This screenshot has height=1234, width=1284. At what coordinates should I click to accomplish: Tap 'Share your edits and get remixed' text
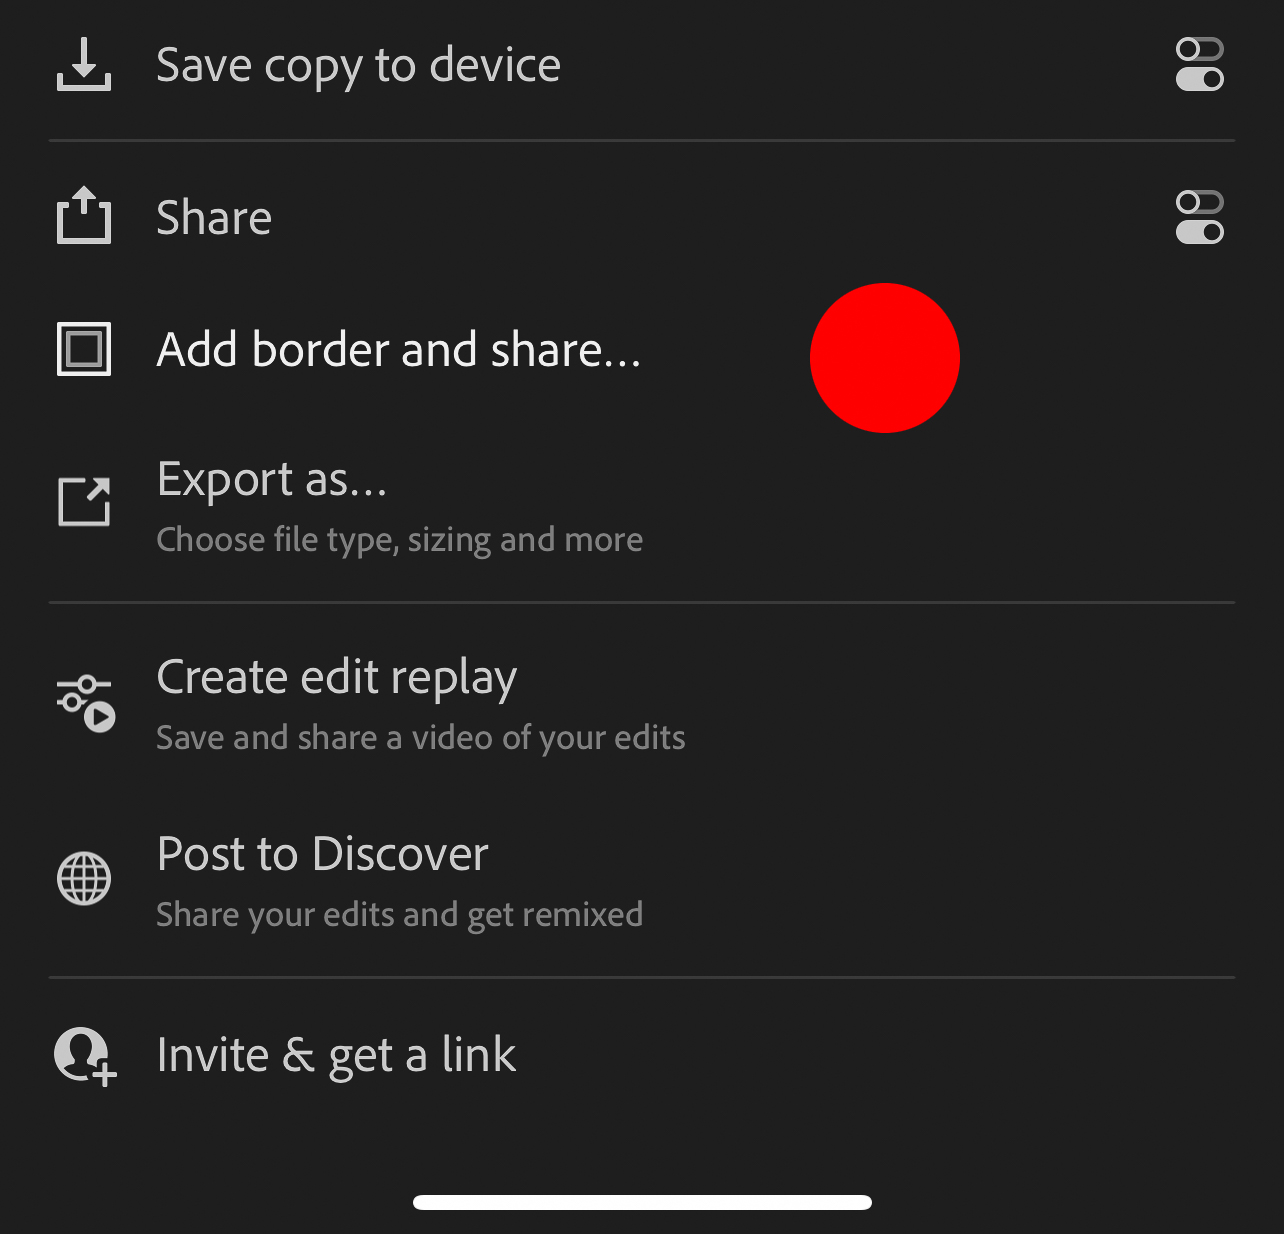point(399,915)
